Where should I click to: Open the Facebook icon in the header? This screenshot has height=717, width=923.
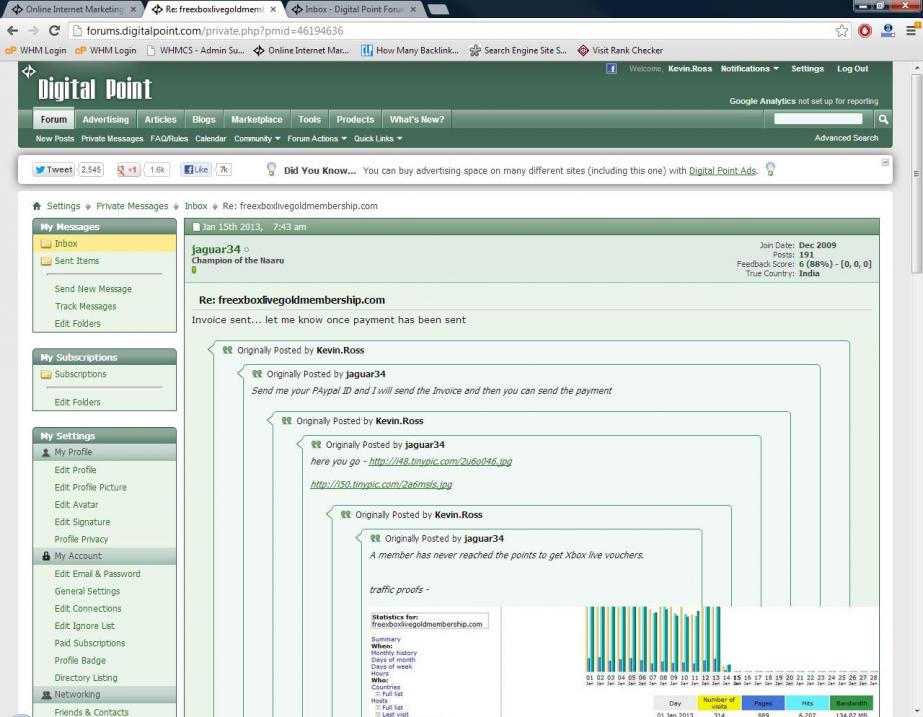[612, 69]
